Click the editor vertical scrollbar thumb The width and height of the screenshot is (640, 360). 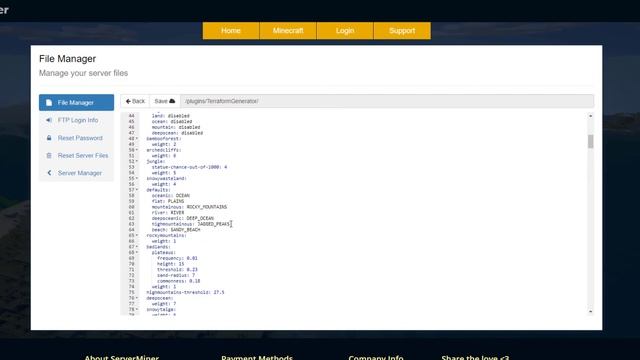(590, 142)
